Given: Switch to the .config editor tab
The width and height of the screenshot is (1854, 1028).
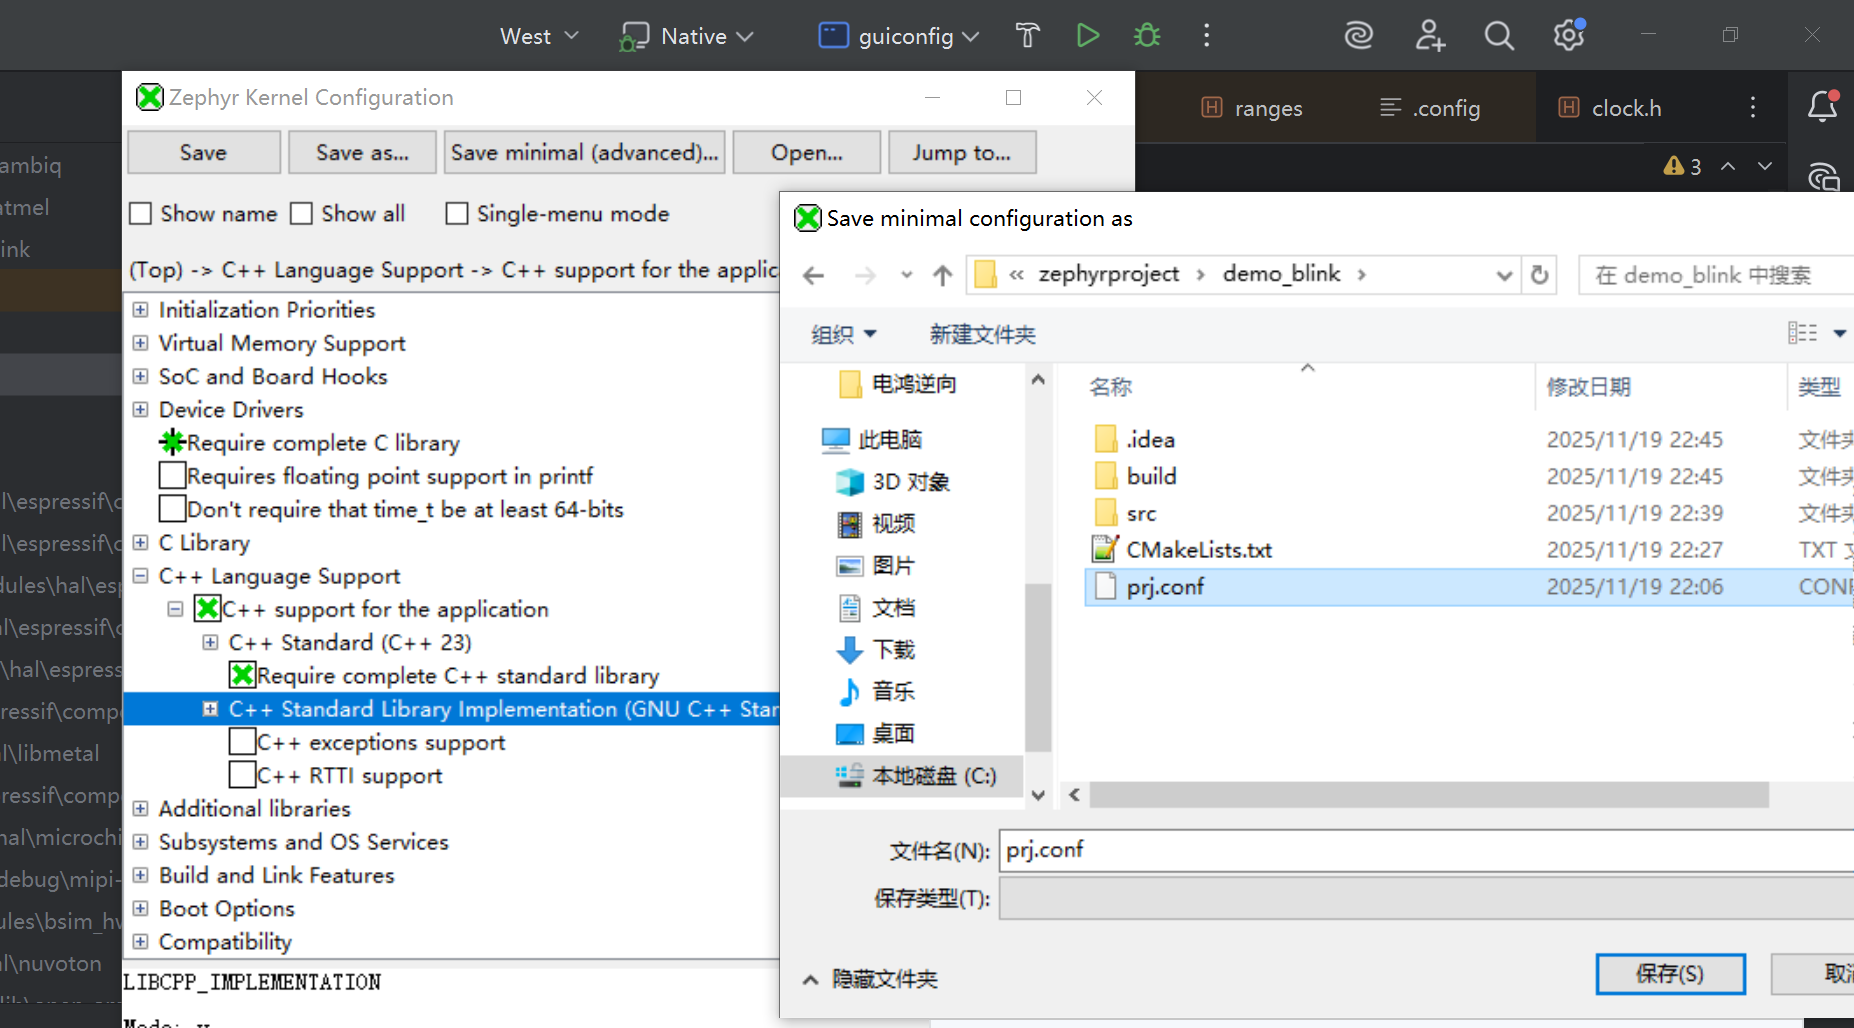Looking at the screenshot, I should [x=1431, y=108].
